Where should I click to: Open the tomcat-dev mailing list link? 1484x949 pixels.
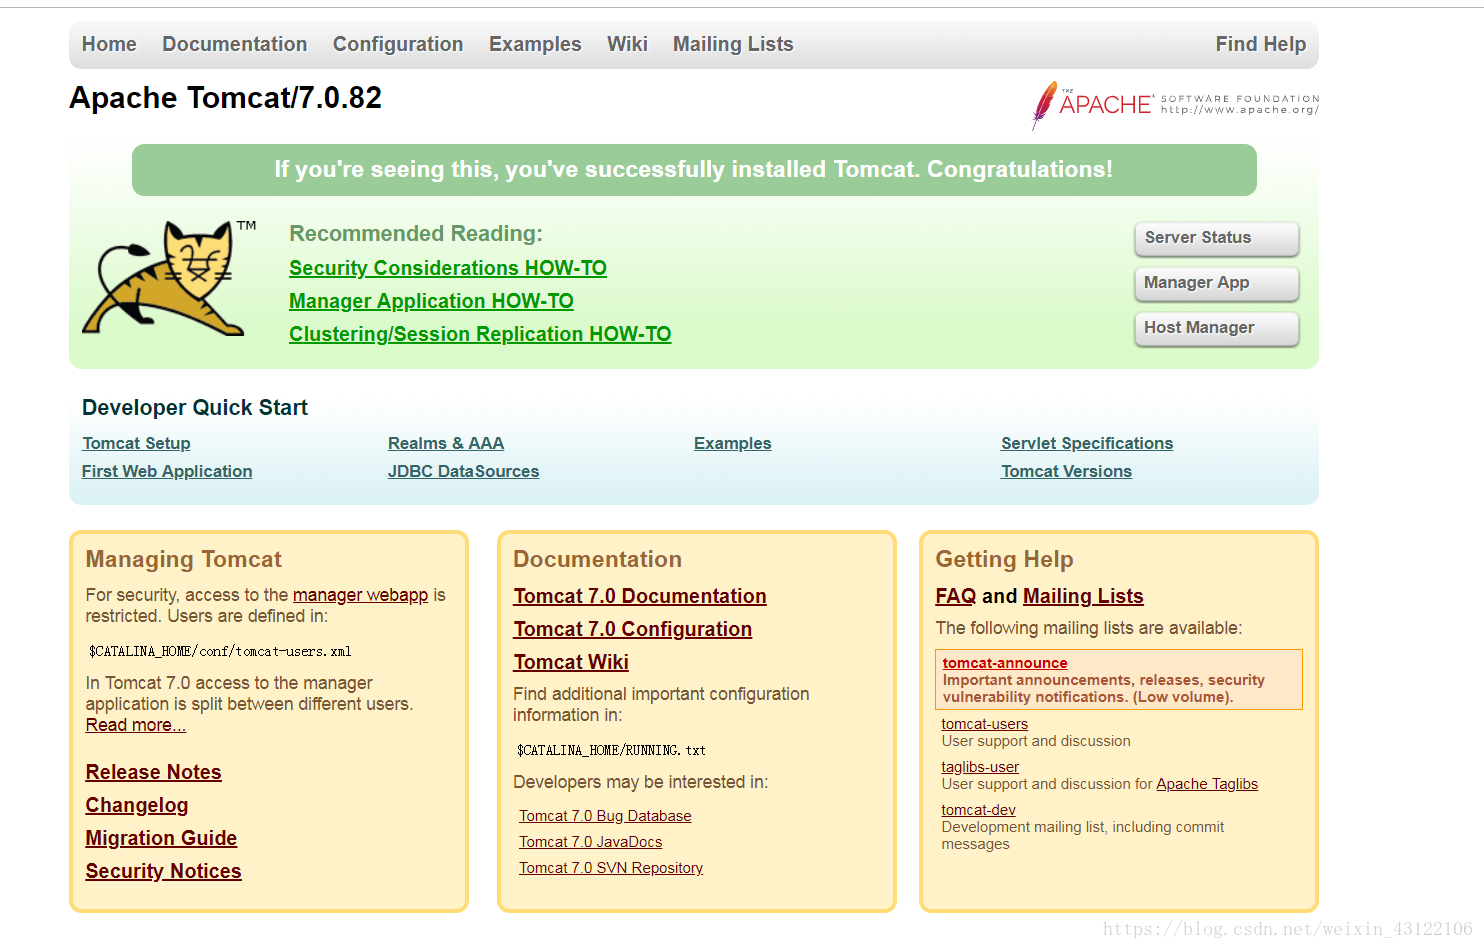pyautogui.click(x=978, y=810)
